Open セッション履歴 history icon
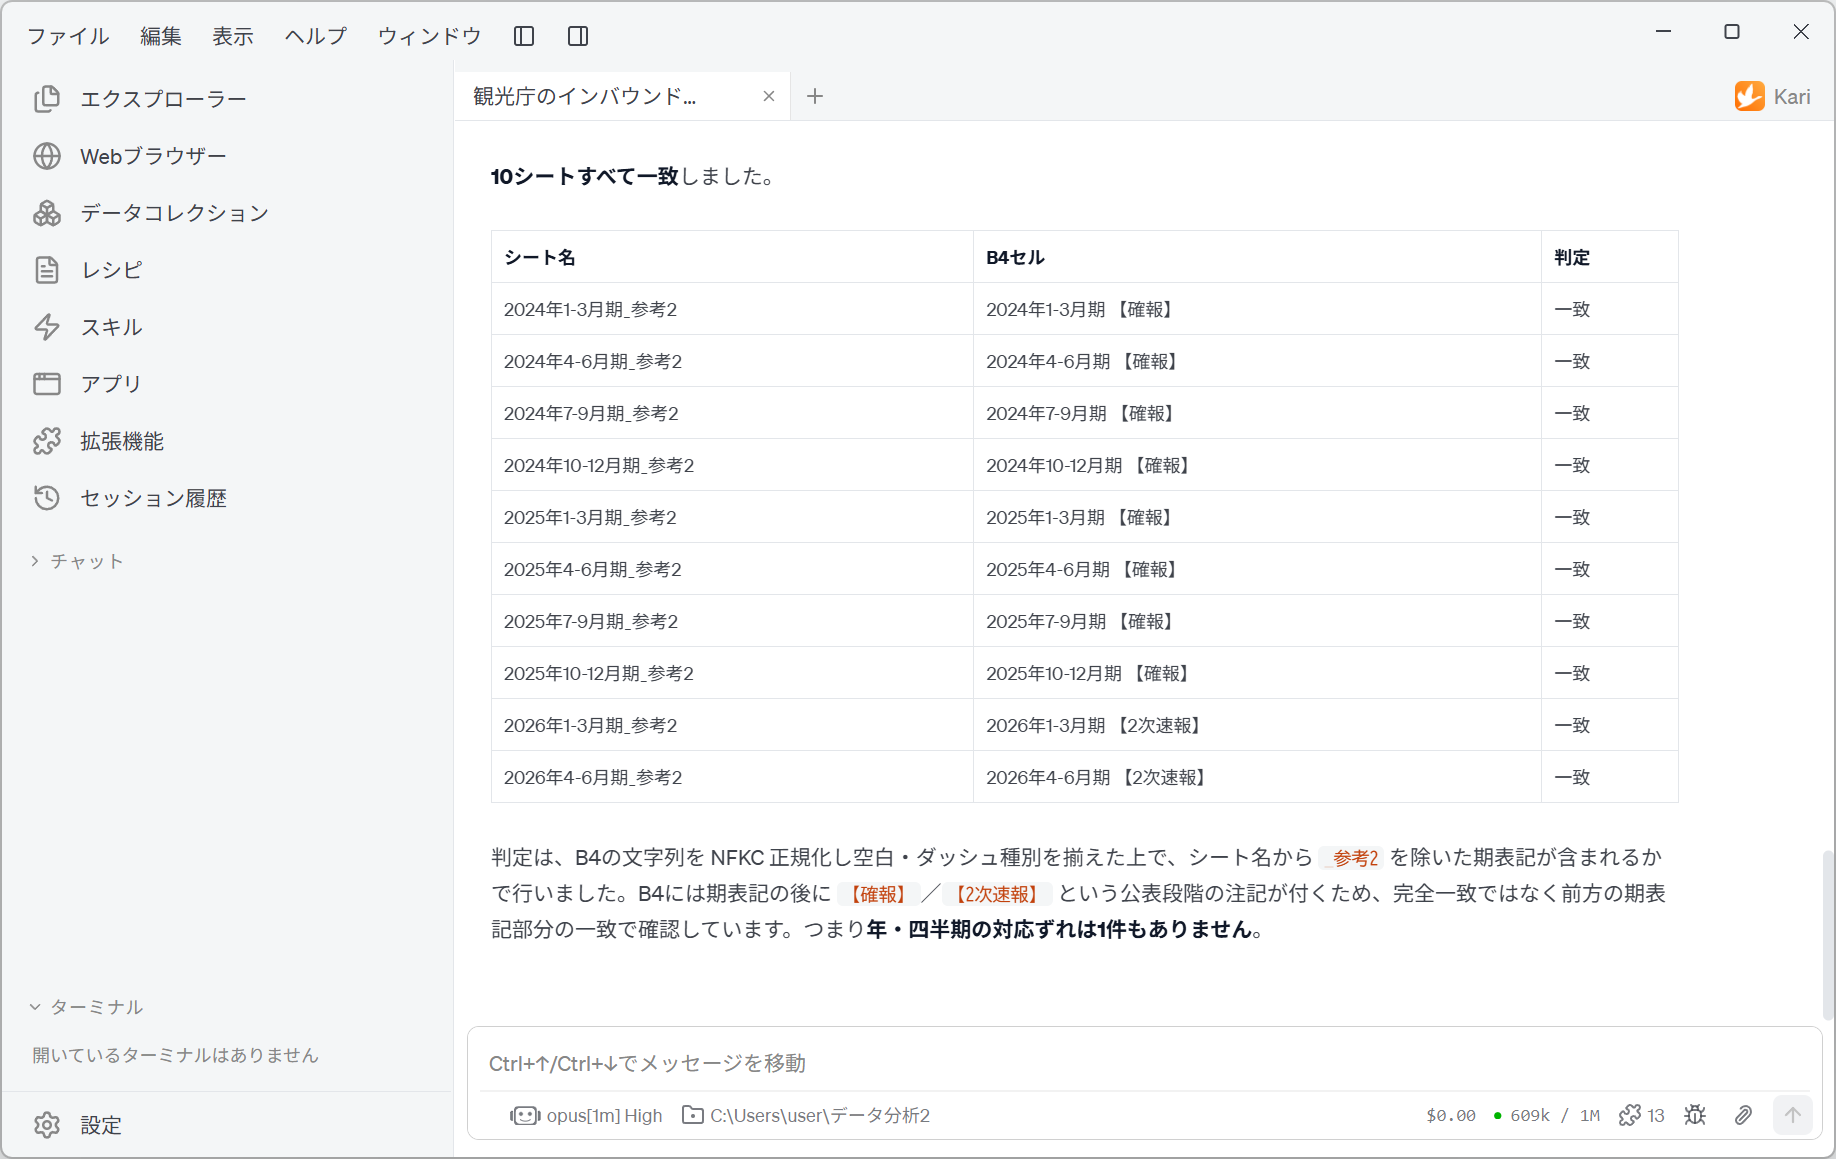Viewport: 1836px width, 1159px height. point(47,498)
